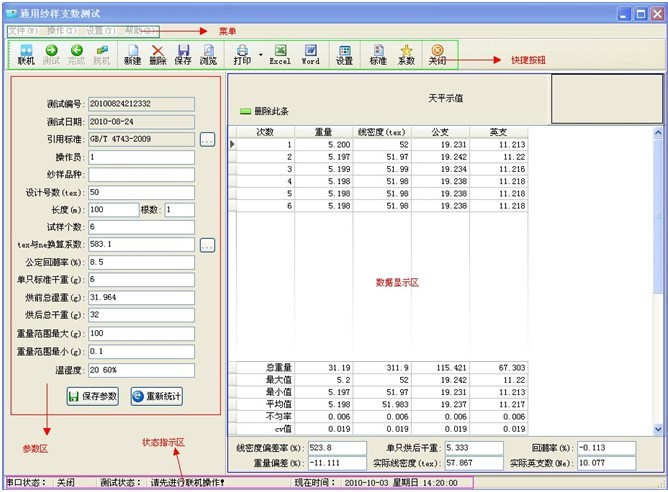Open the browse button next to tex与ne换算系数

pos(207,244)
